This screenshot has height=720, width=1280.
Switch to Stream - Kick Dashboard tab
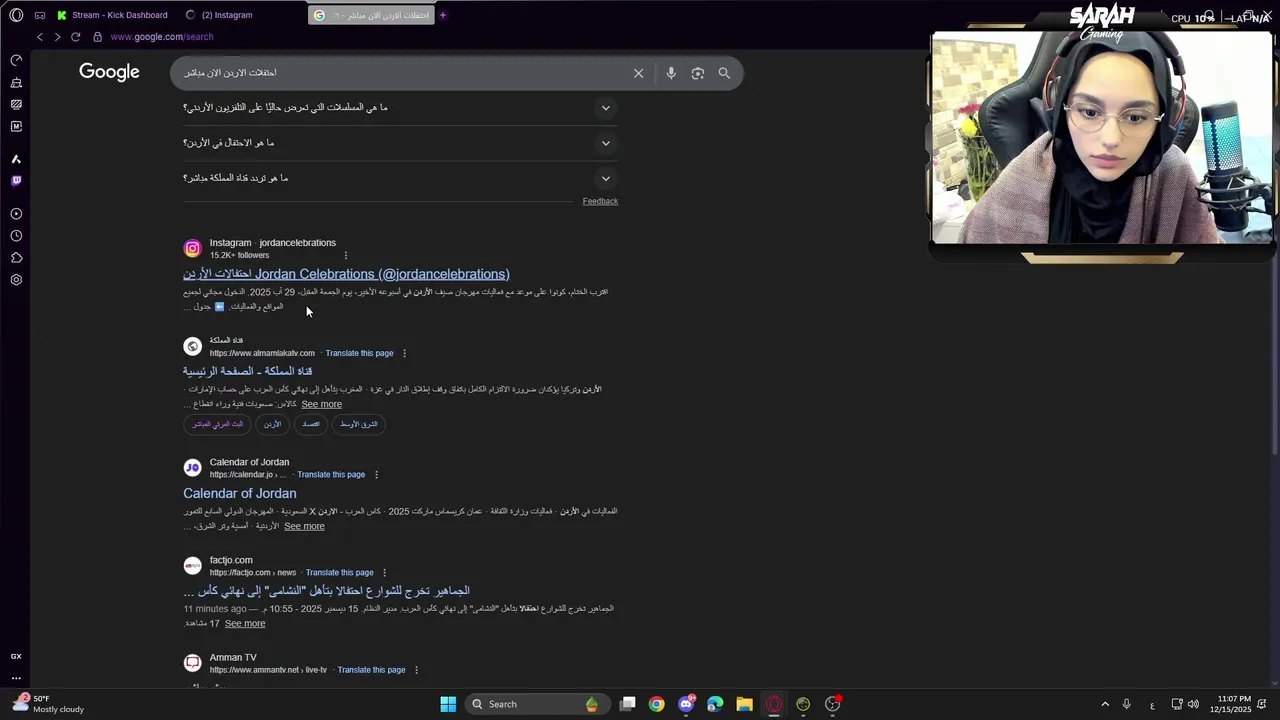pyautogui.click(x=112, y=15)
